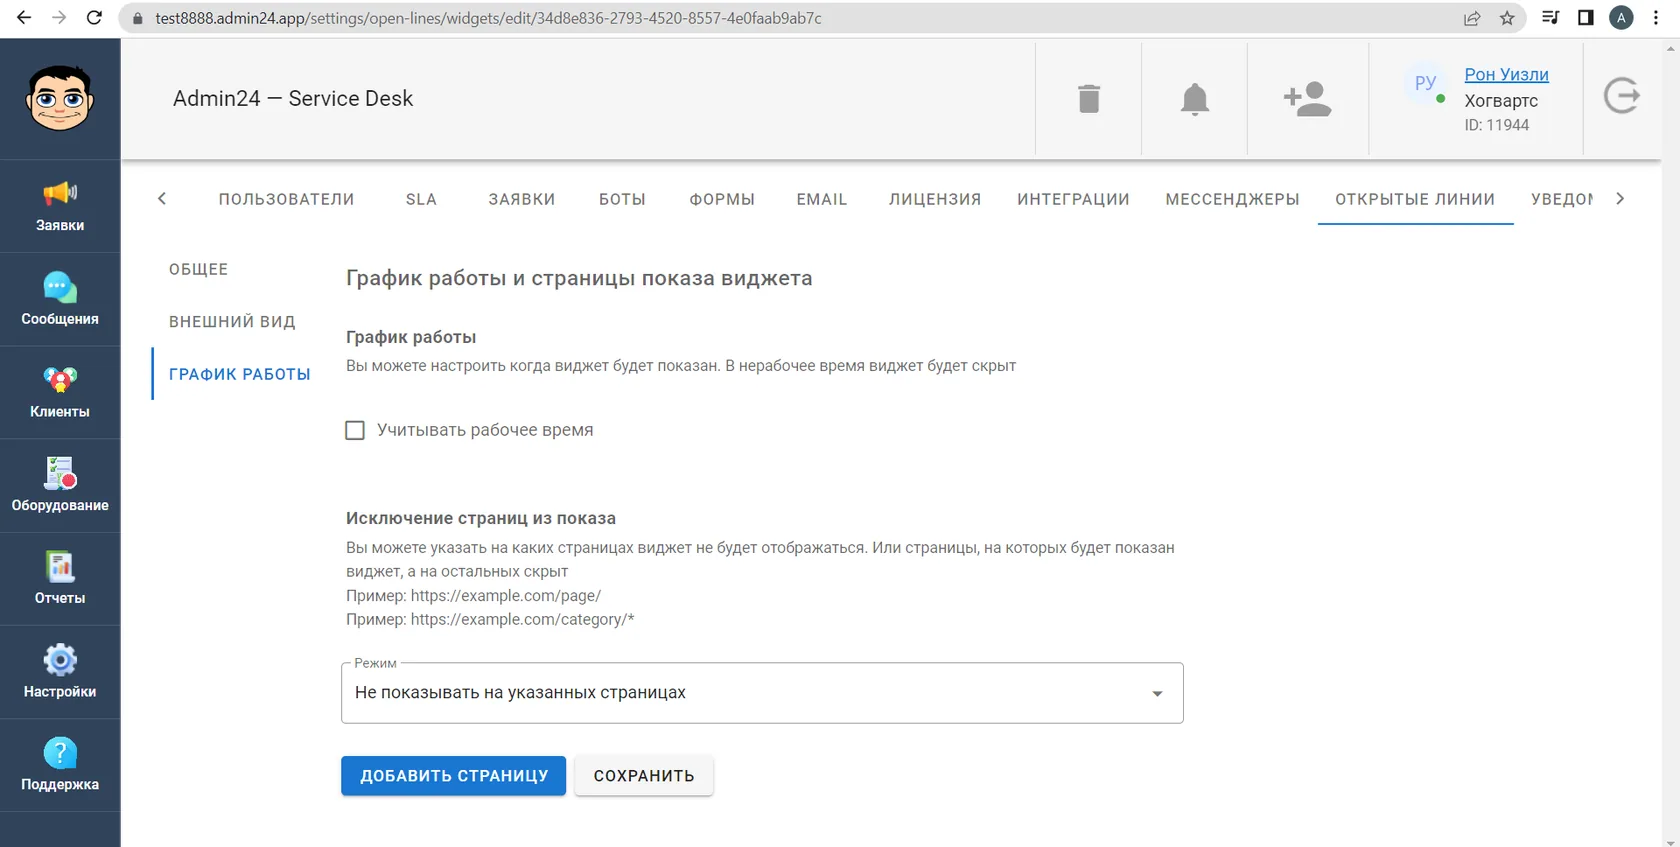Viewport: 1680px width, 847px height.
Task: Go forward in browser
Action: [x=59, y=18]
